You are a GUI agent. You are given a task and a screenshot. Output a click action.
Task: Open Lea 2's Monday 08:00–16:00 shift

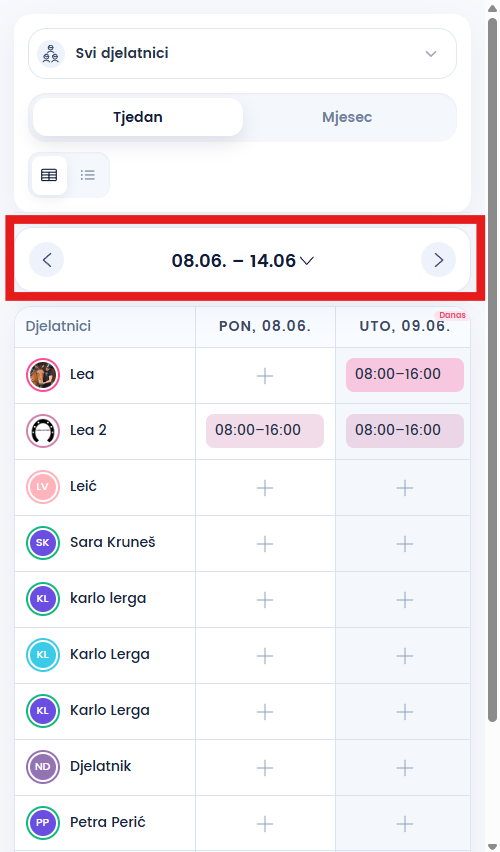tap(265, 431)
